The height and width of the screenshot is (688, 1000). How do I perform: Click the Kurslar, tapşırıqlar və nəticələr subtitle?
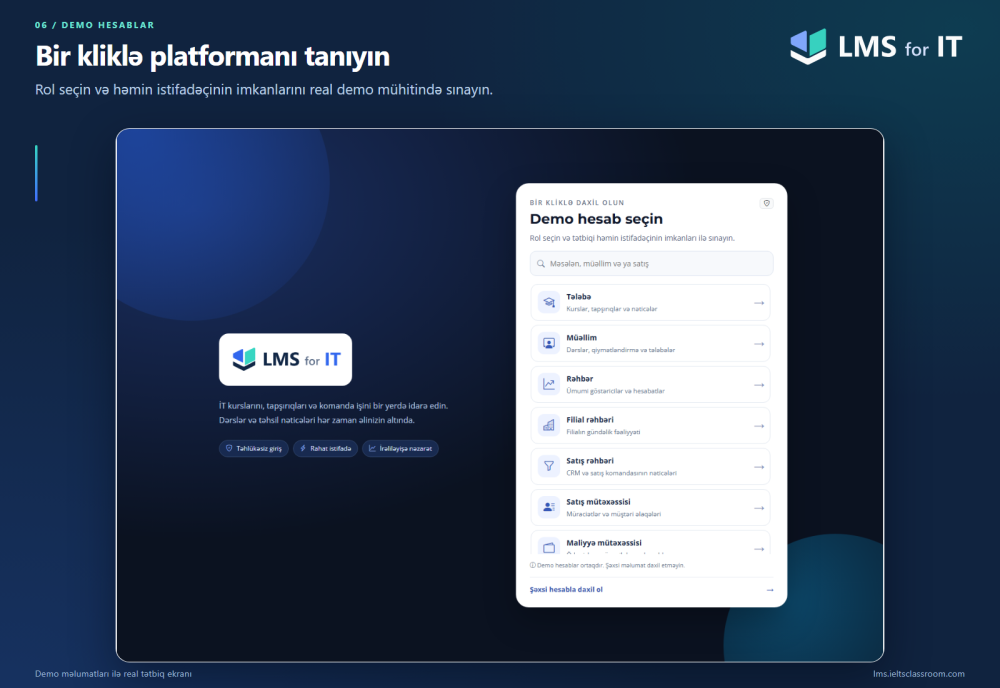coord(611,309)
